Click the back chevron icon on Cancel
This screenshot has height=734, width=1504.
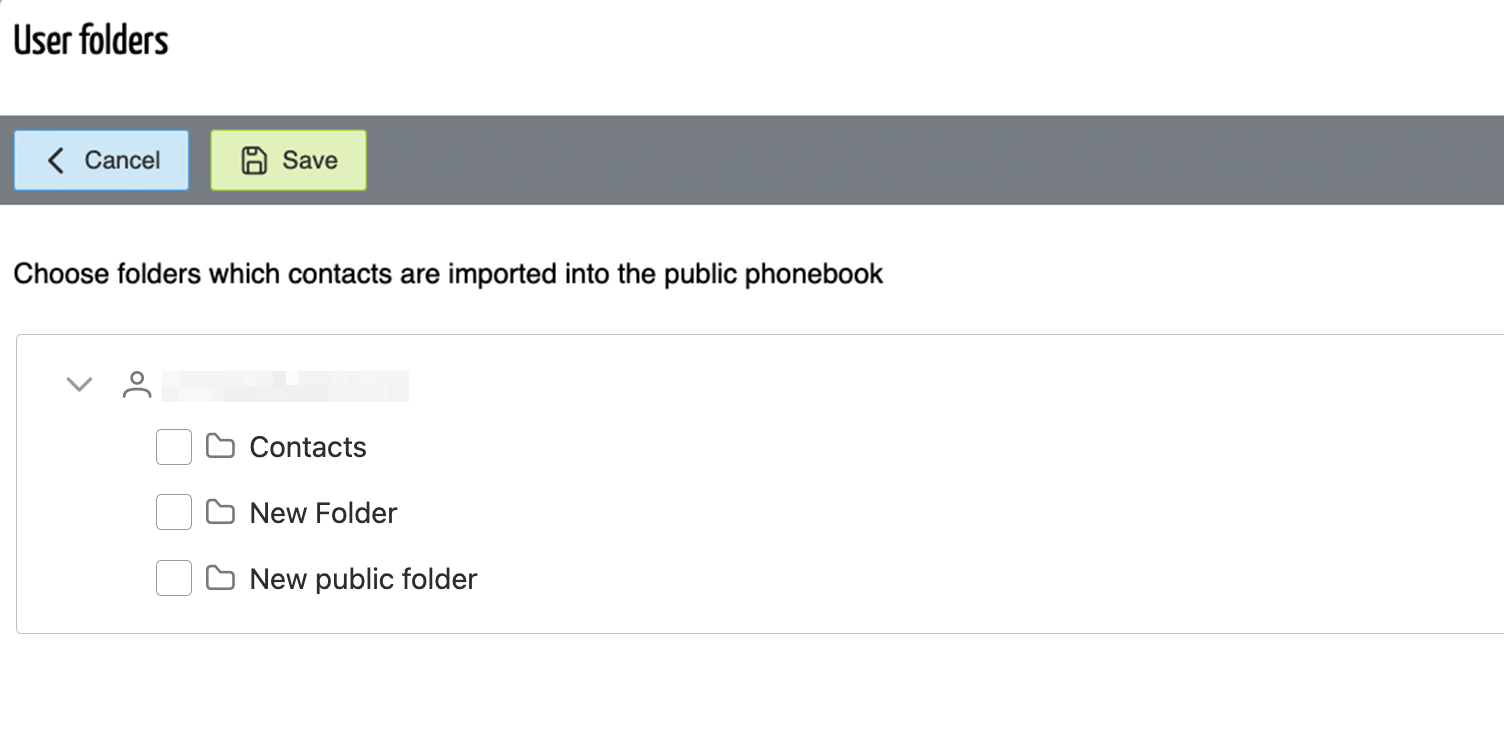56,160
